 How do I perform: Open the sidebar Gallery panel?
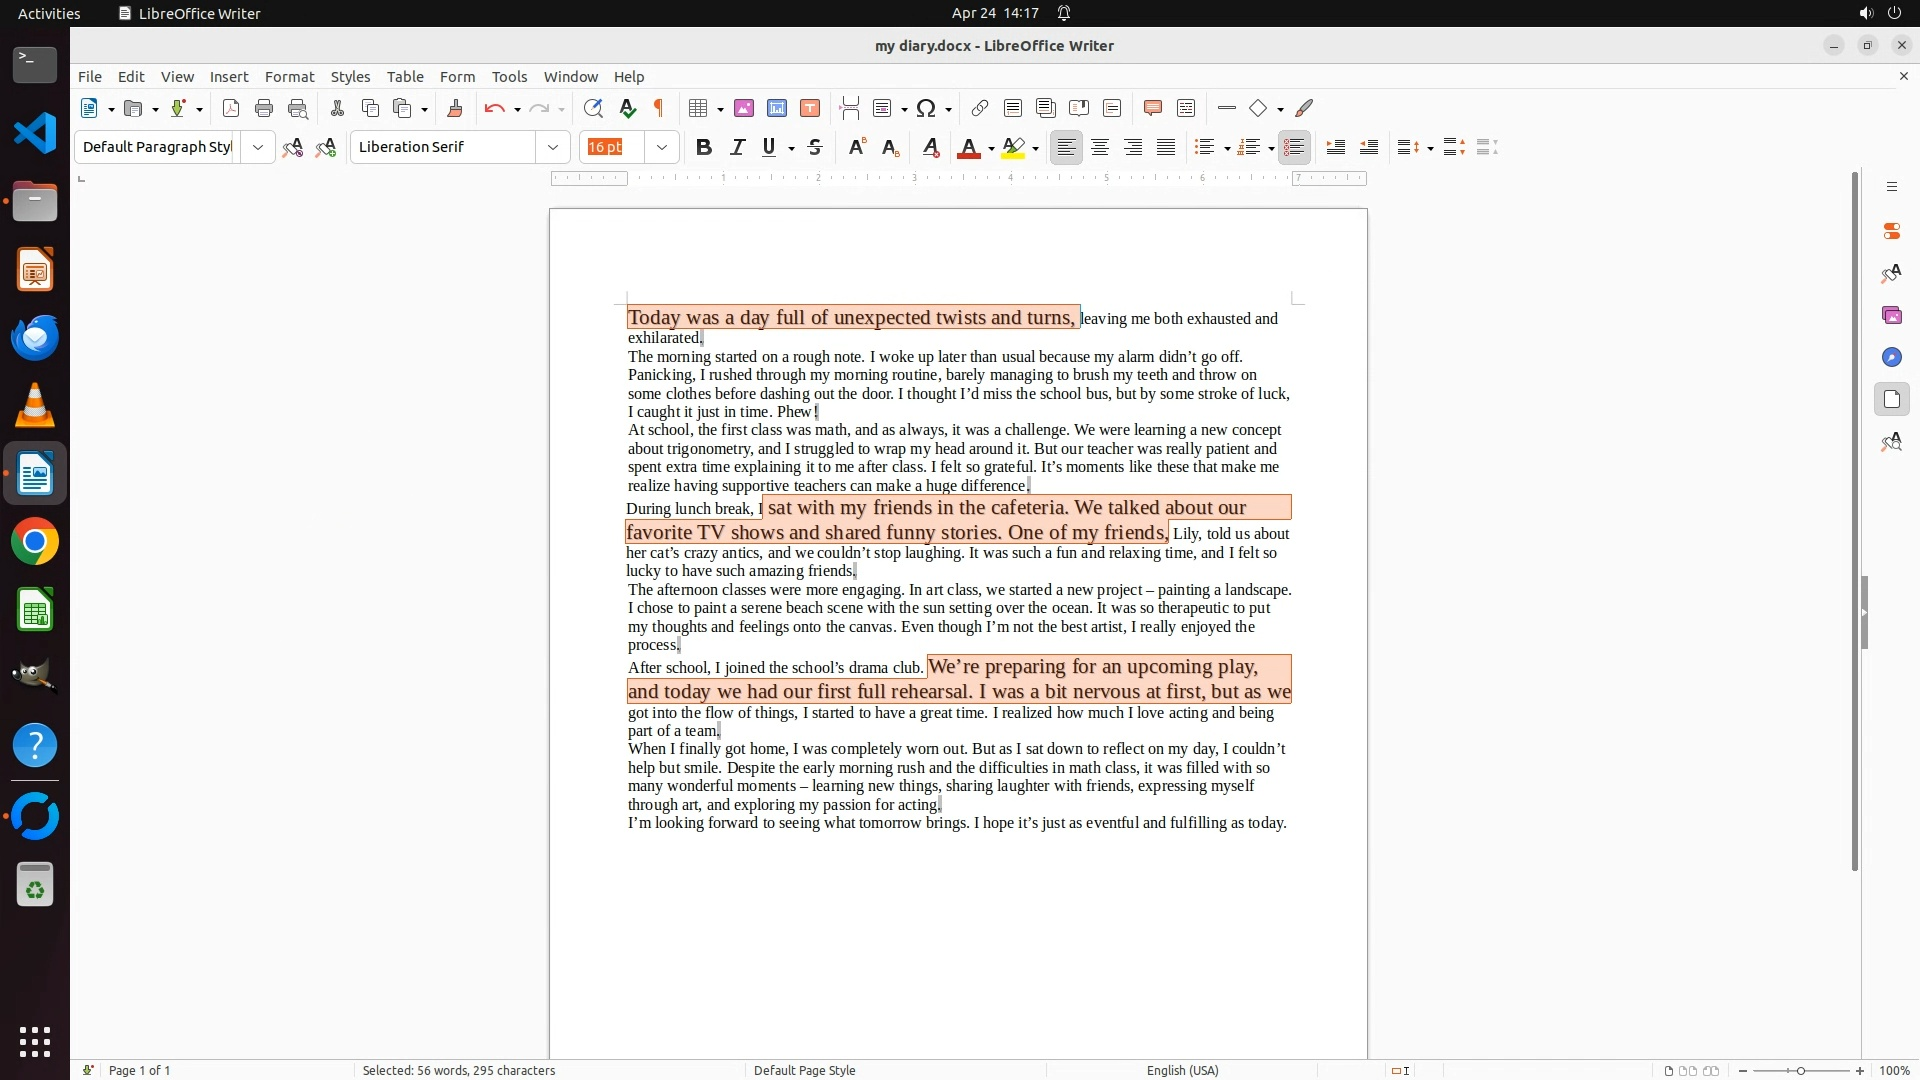point(1891,316)
